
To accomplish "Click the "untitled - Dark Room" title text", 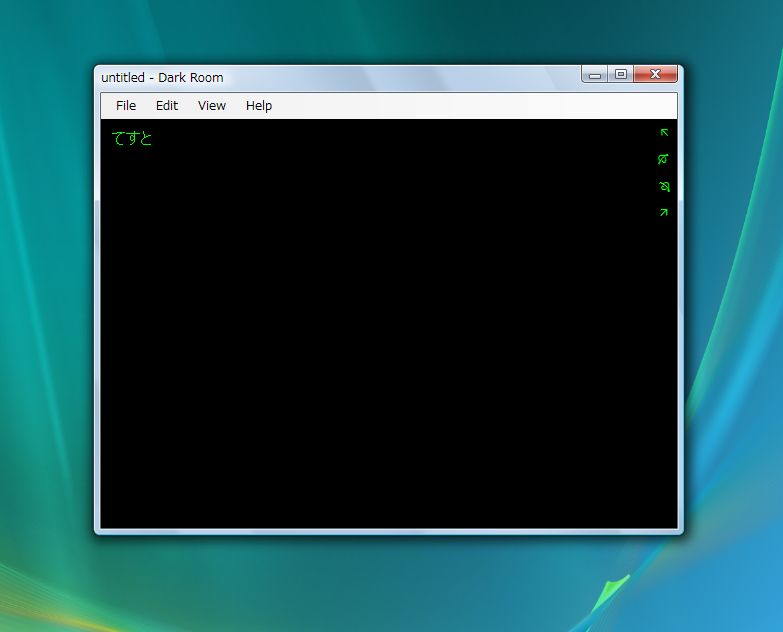I will point(162,78).
